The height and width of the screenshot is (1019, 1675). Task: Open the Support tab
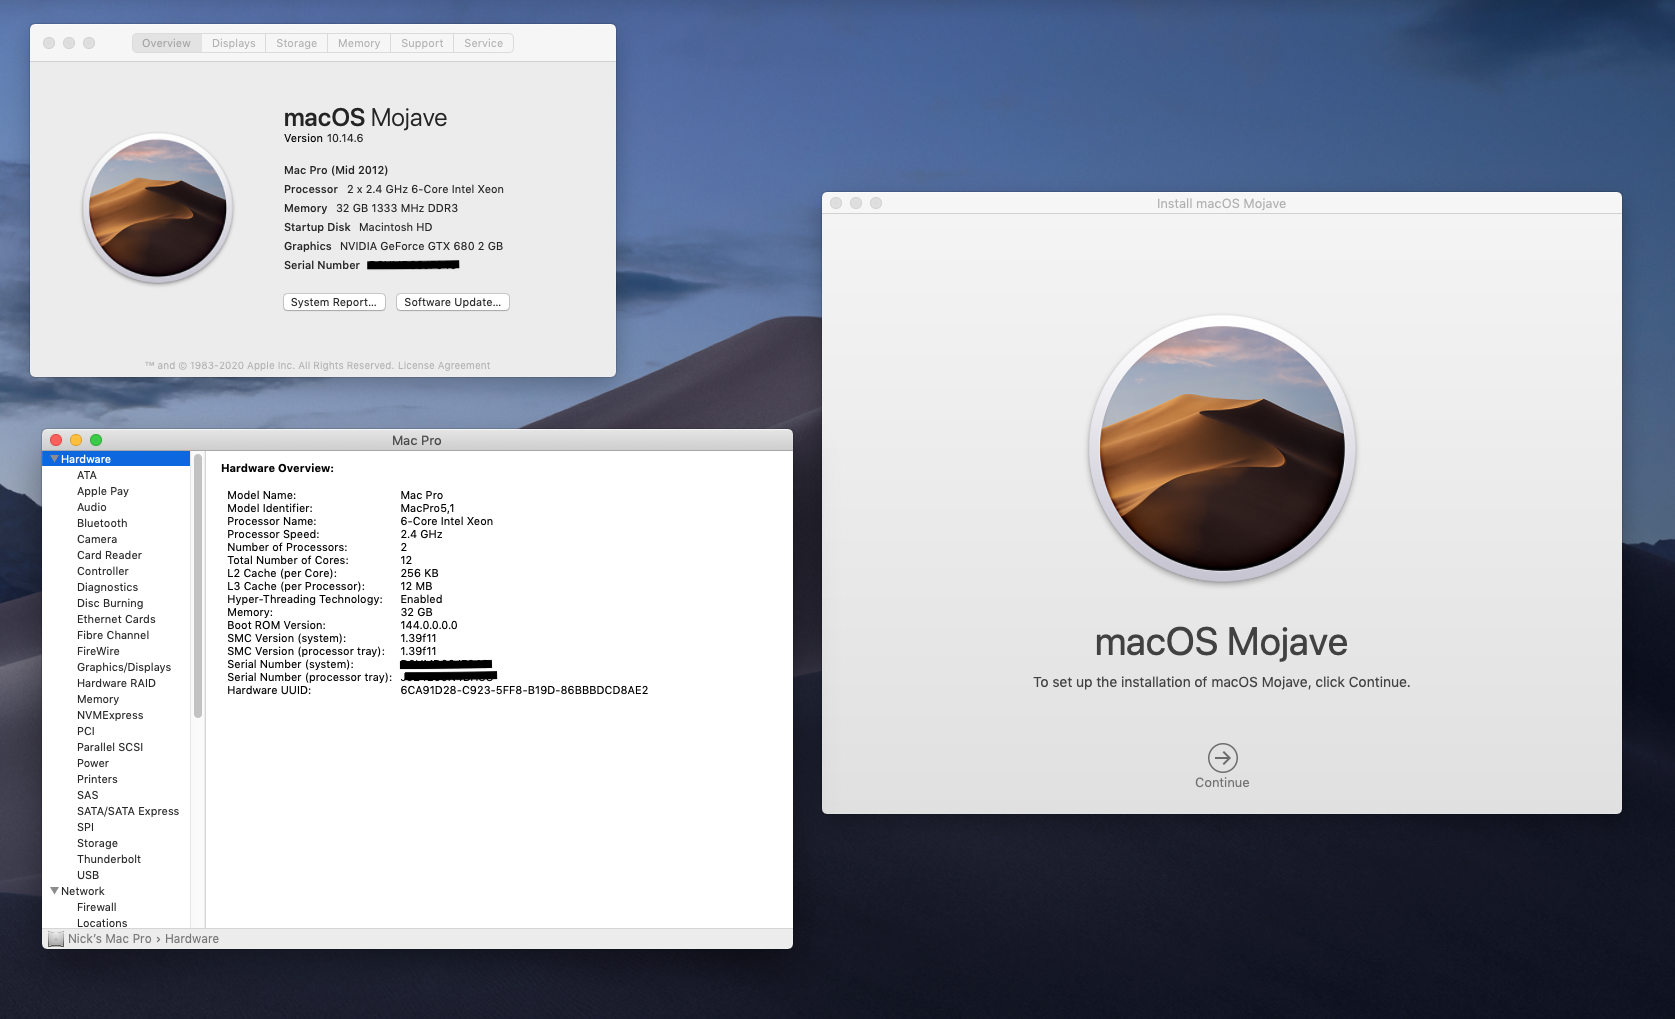click(x=422, y=43)
